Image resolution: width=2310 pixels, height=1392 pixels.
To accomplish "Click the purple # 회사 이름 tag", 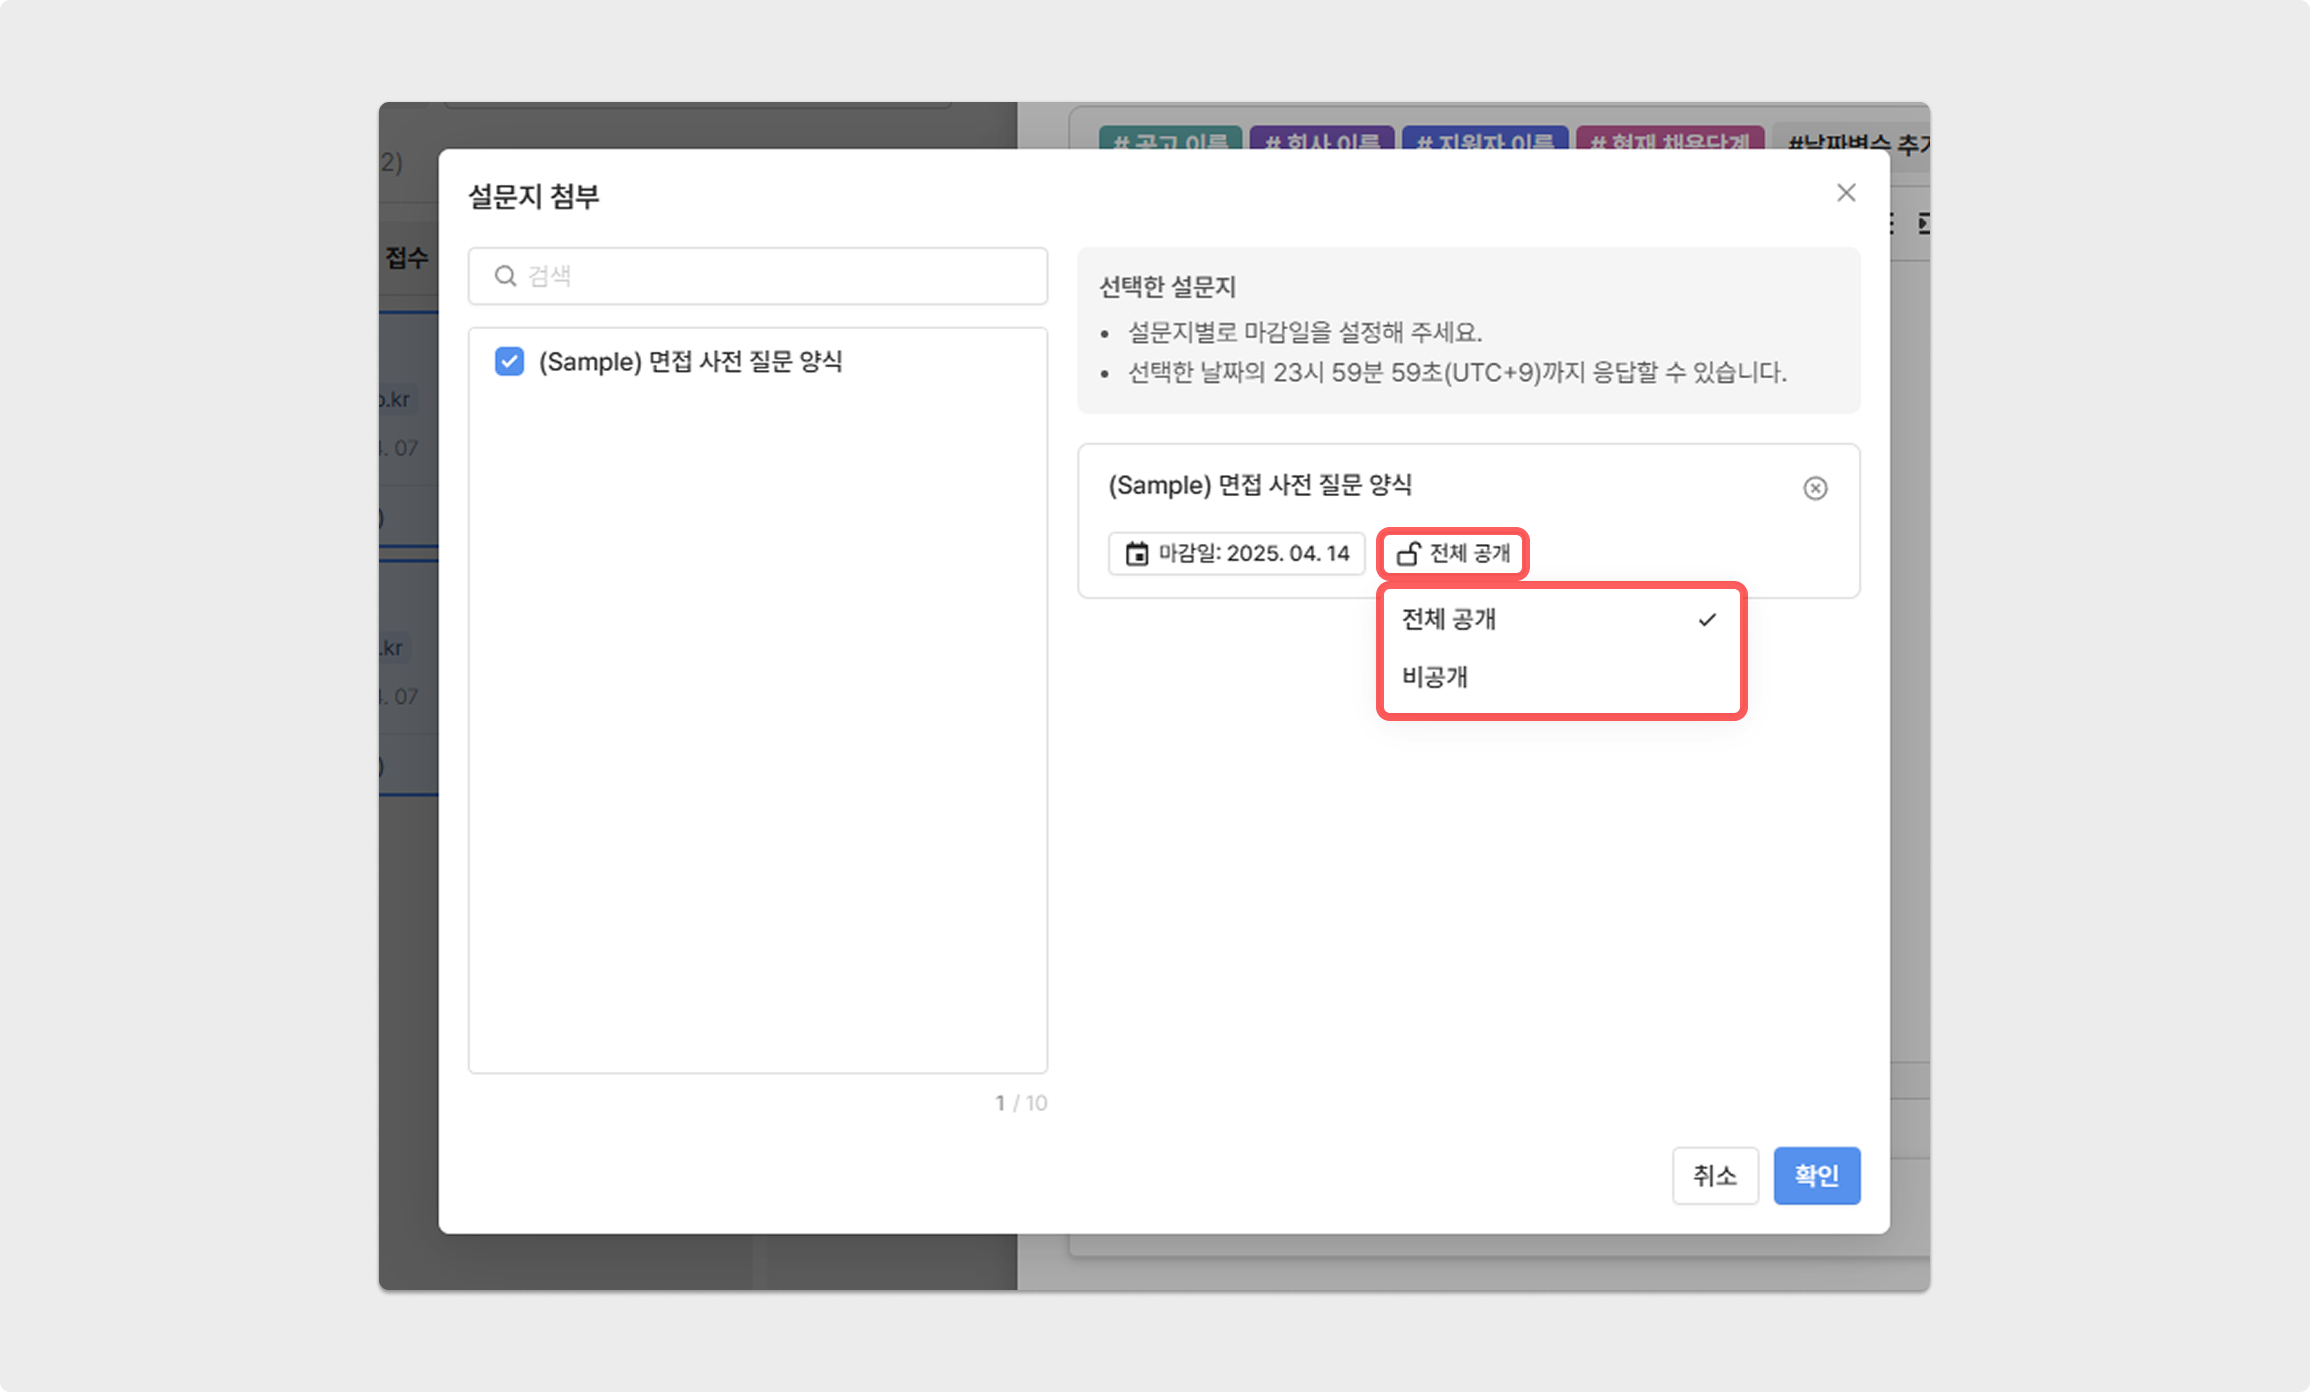I will coord(1322,139).
